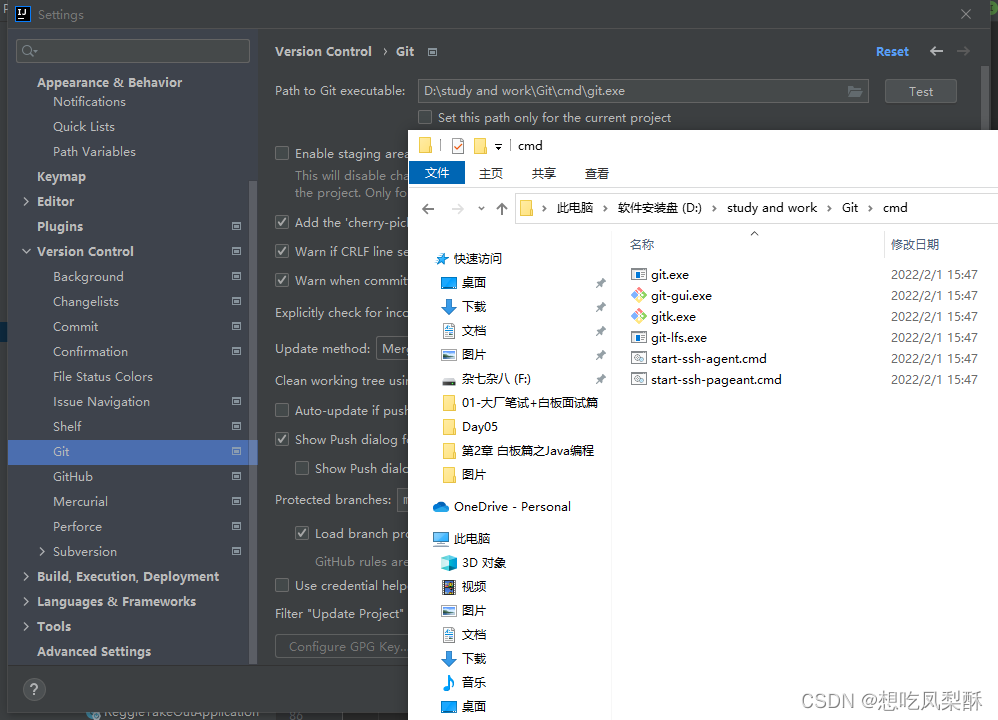Click the forward arrow in Settings header
Image resolution: width=998 pixels, height=720 pixels.
(964, 51)
